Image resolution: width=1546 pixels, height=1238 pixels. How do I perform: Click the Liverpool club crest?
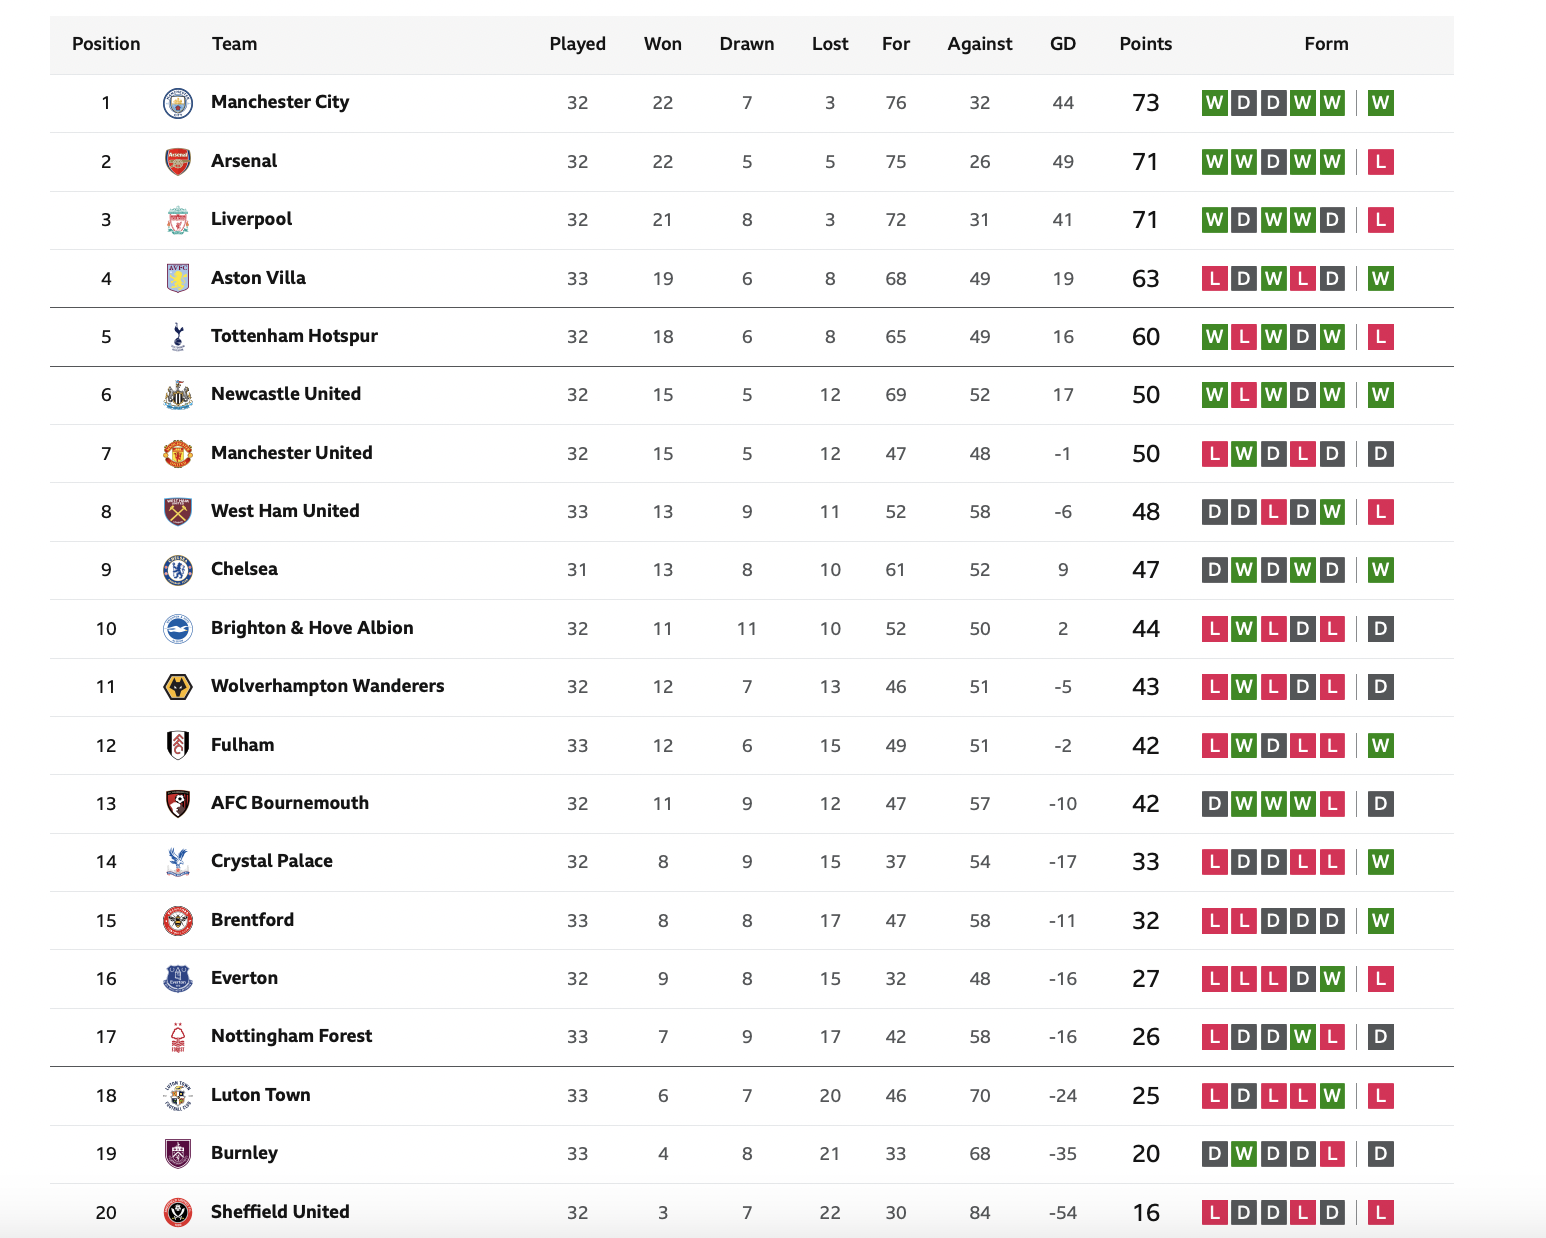(x=178, y=220)
